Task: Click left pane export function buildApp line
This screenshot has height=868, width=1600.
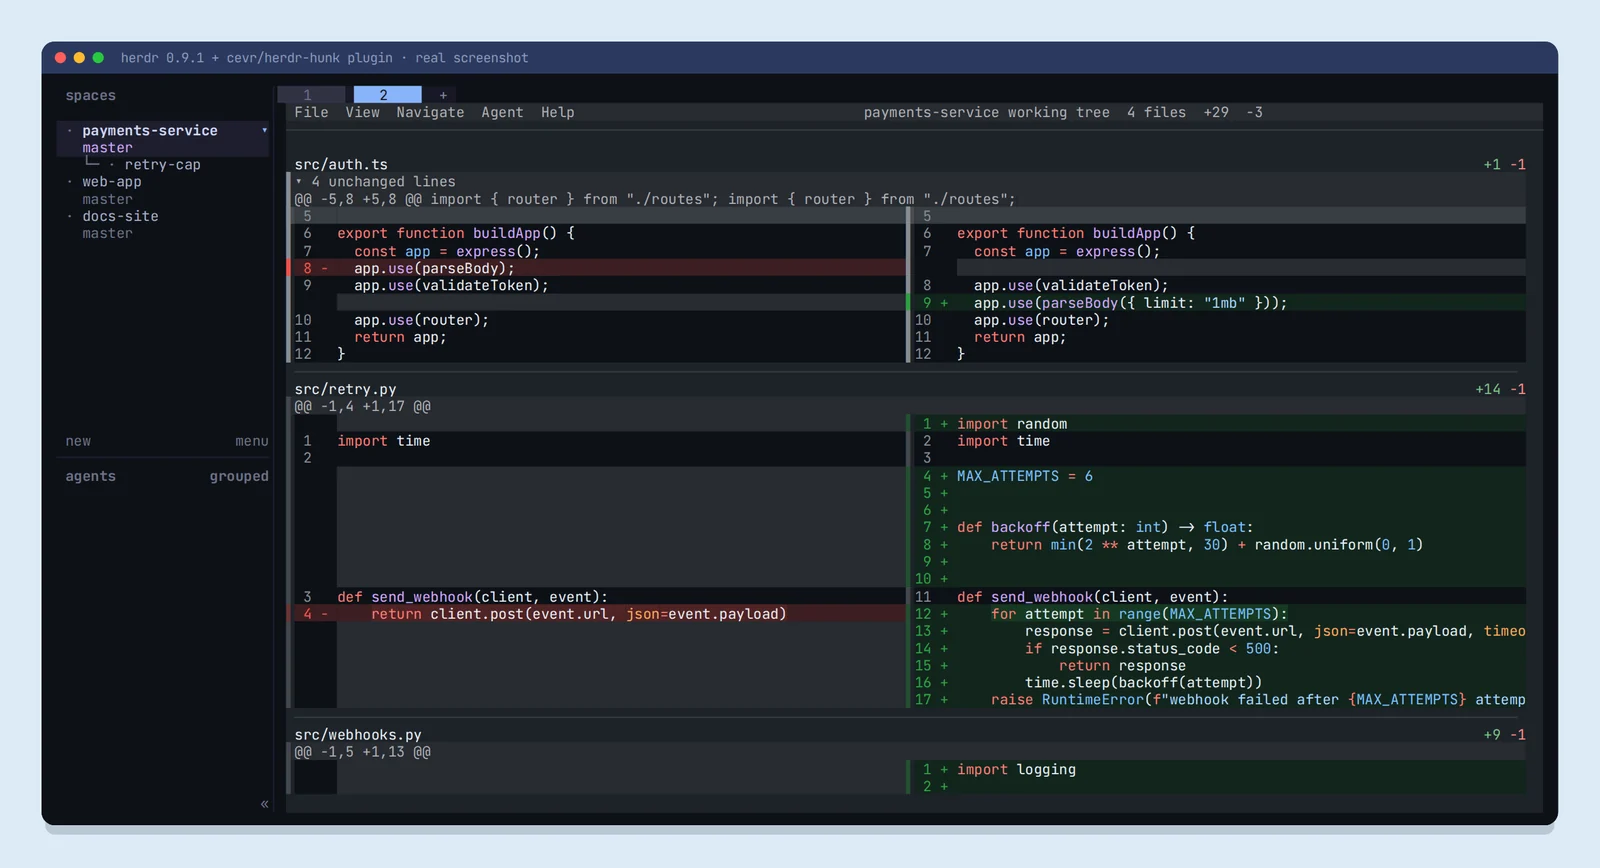Action: pyautogui.click(x=597, y=233)
